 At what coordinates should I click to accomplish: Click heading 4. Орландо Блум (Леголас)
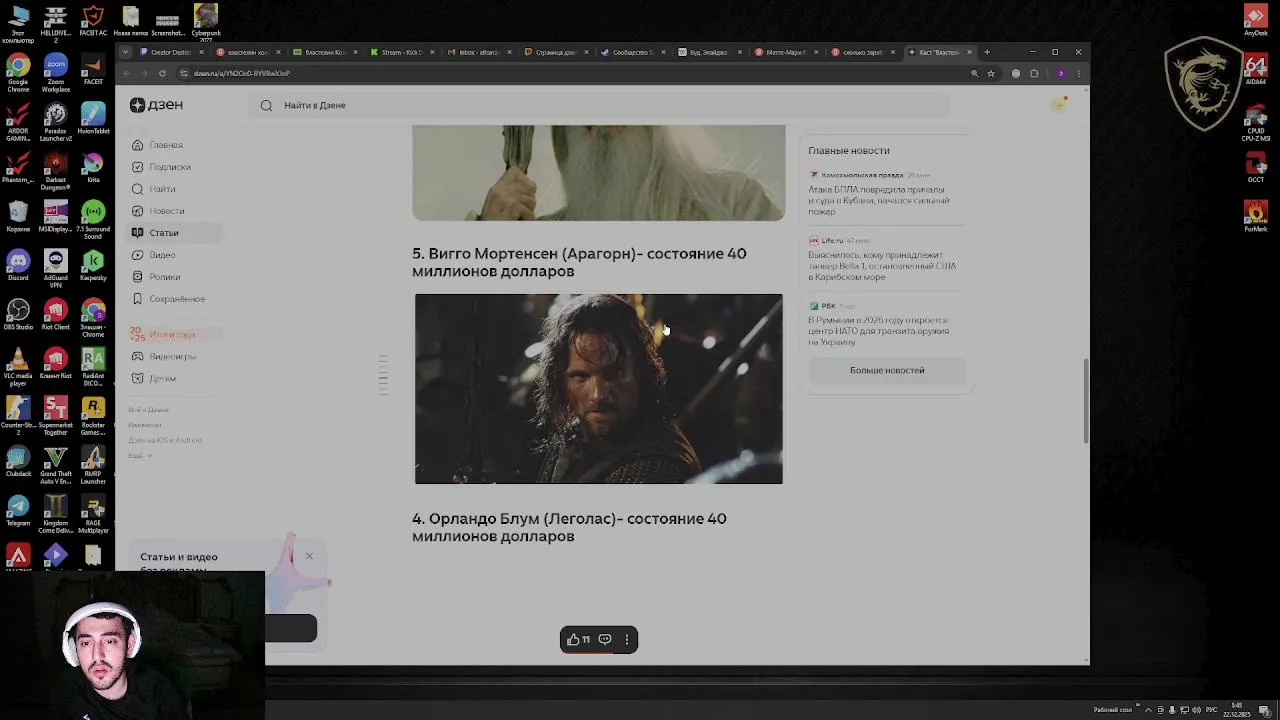tap(569, 527)
